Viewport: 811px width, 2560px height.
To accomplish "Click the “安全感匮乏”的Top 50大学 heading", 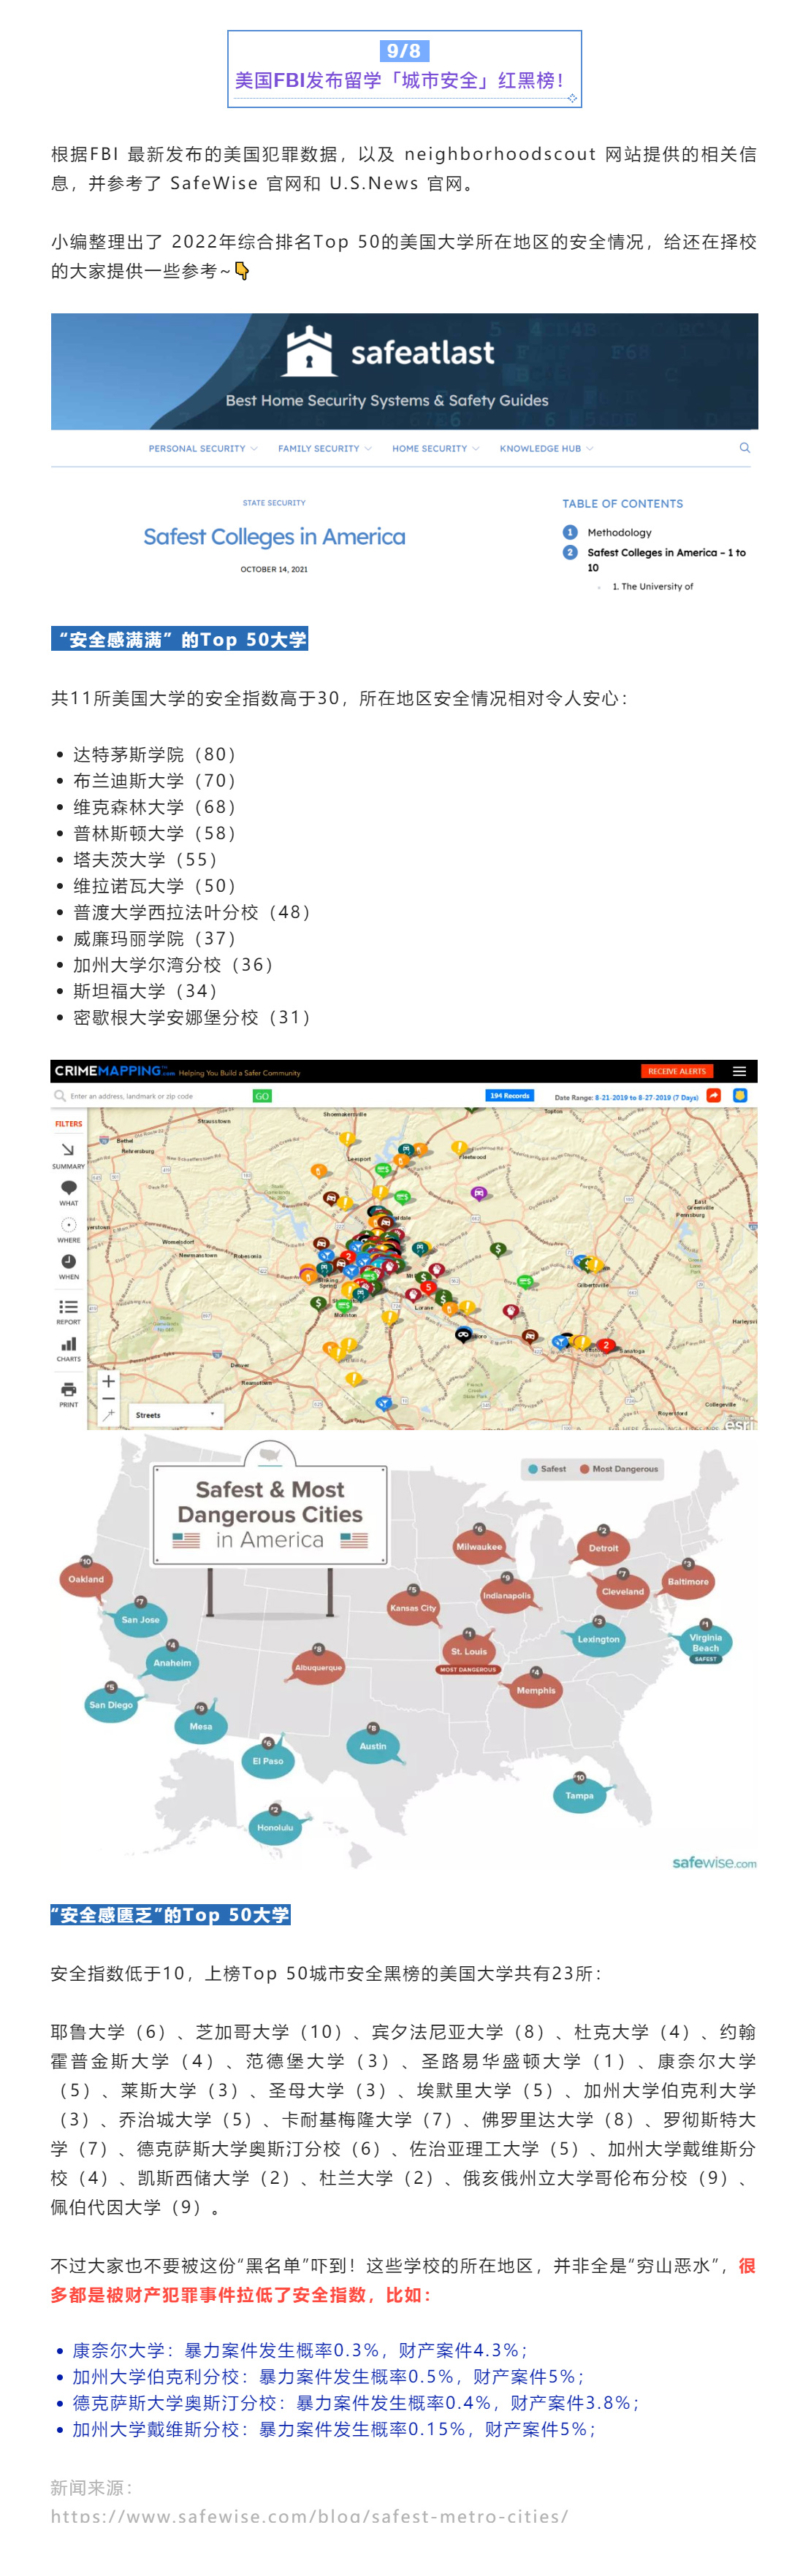I will pyautogui.click(x=171, y=1913).
